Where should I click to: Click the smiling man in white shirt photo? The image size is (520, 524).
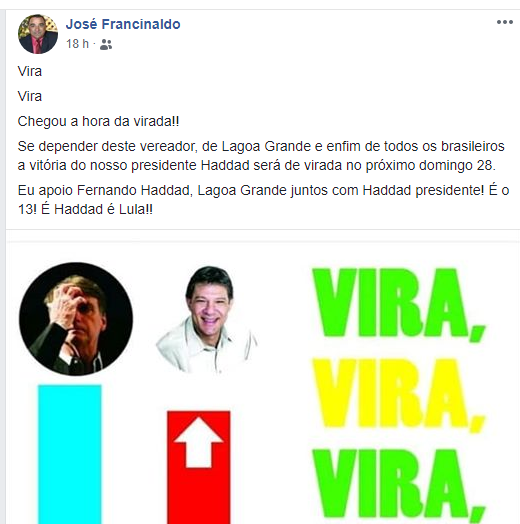coord(206,319)
